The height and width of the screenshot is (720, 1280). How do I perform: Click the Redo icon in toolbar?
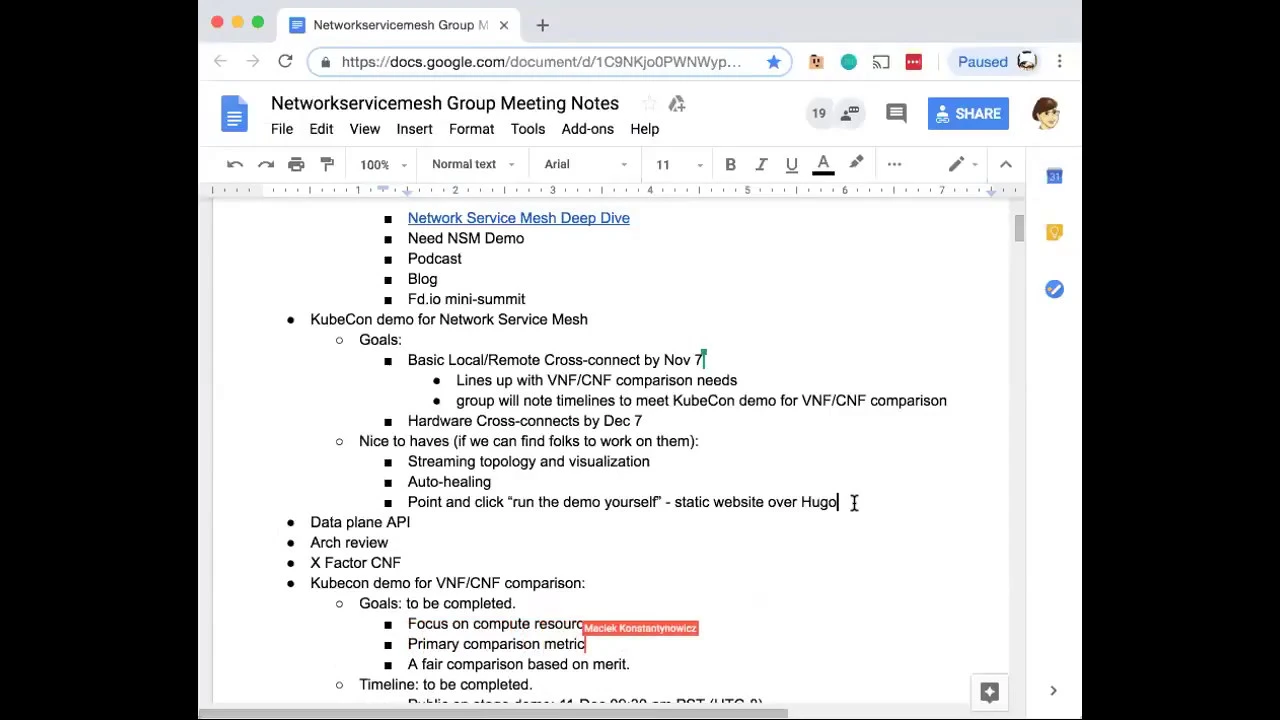tap(266, 164)
